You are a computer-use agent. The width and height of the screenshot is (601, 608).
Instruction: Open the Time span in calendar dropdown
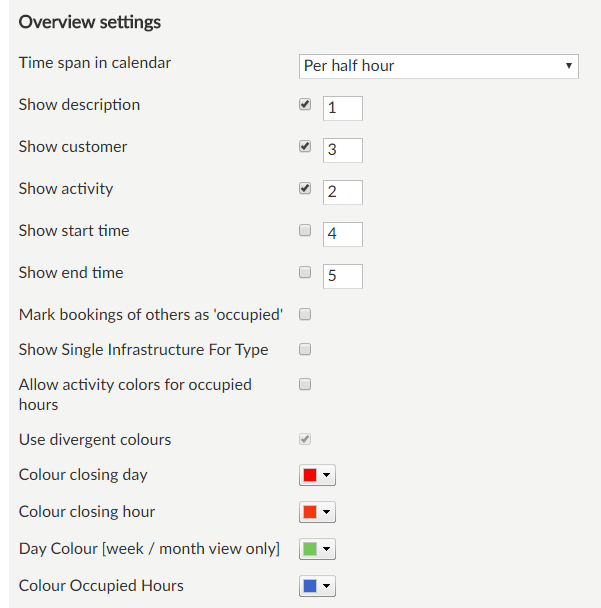pyautogui.click(x=439, y=66)
